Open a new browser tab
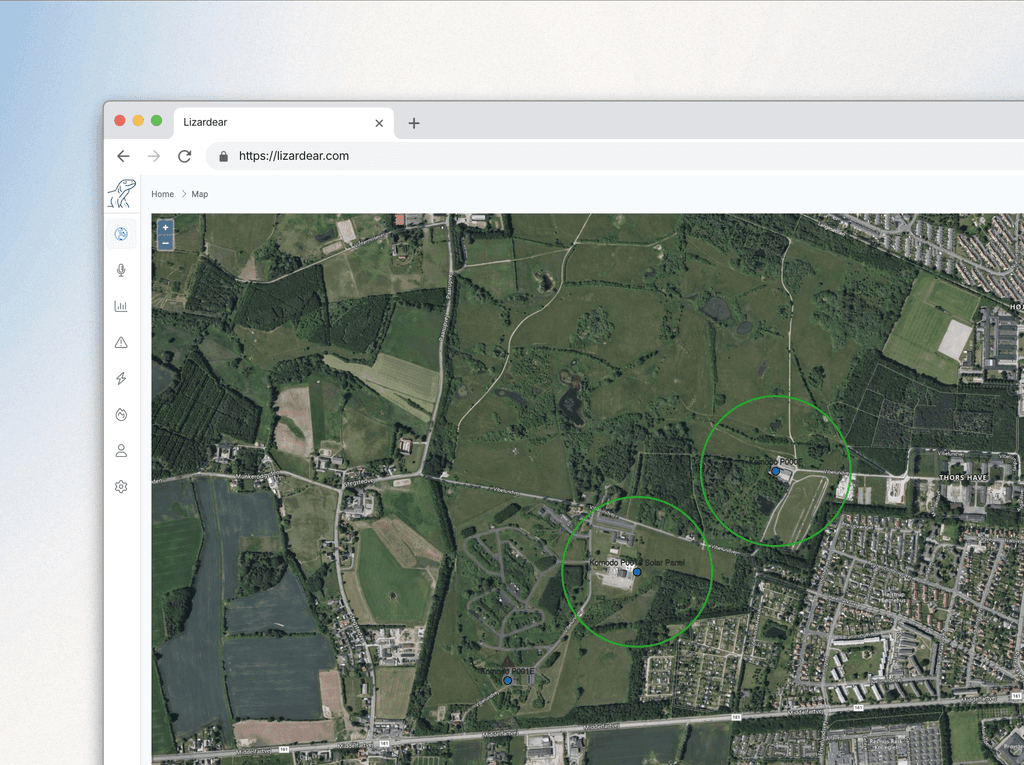The width and height of the screenshot is (1024, 765). click(x=414, y=123)
